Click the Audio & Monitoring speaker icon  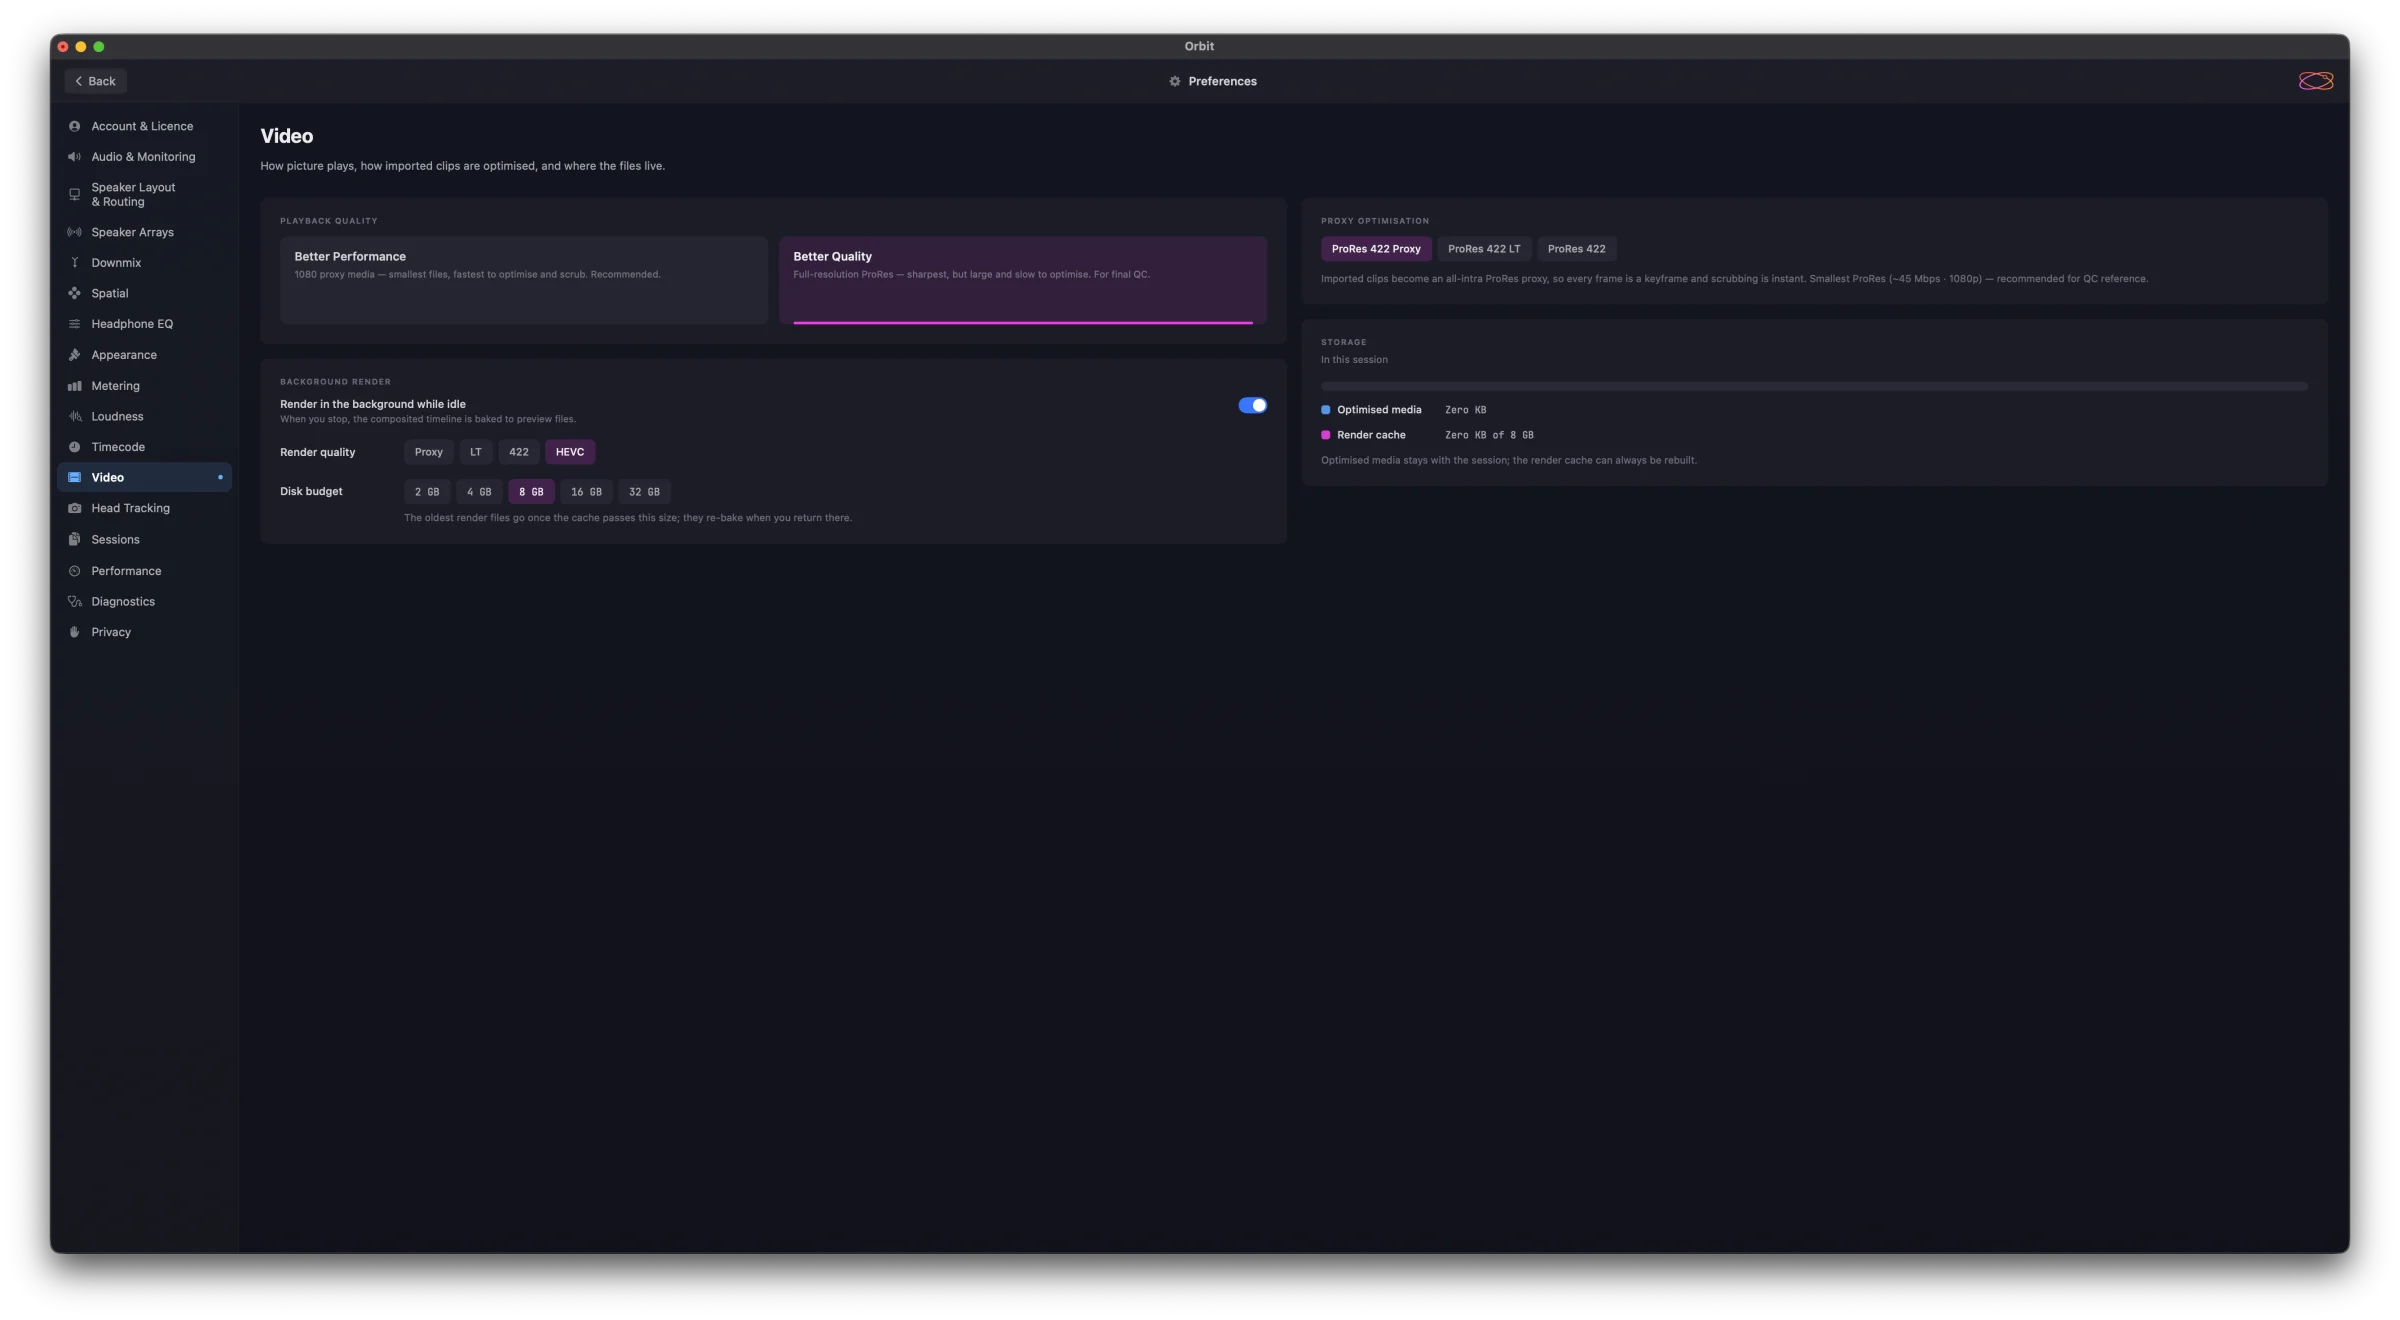(74, 157)
